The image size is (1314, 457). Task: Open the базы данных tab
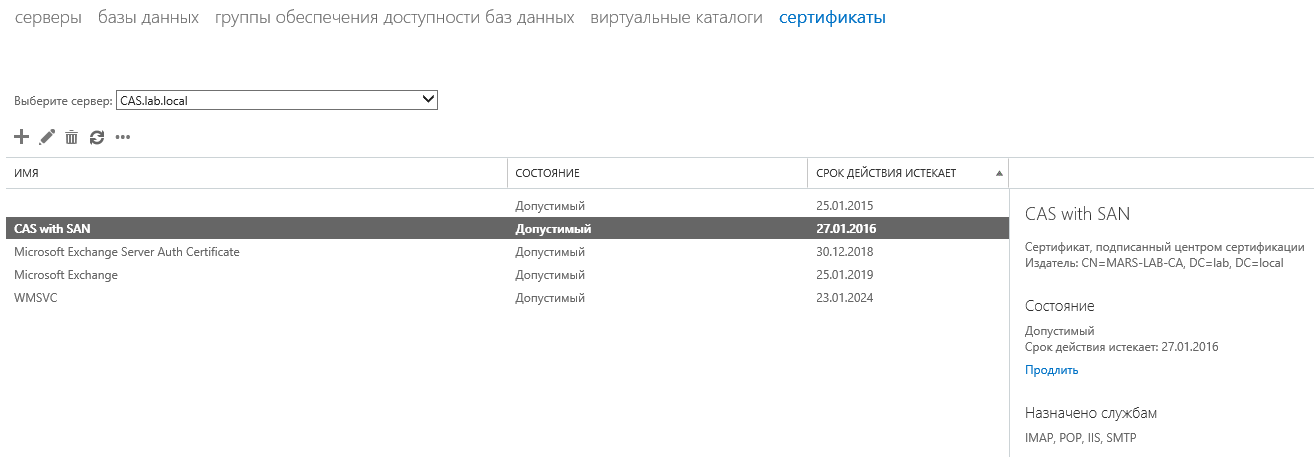148,18
